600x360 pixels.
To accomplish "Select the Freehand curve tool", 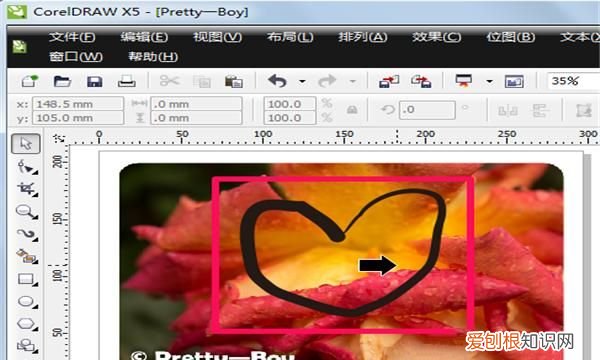I will 27,234.
